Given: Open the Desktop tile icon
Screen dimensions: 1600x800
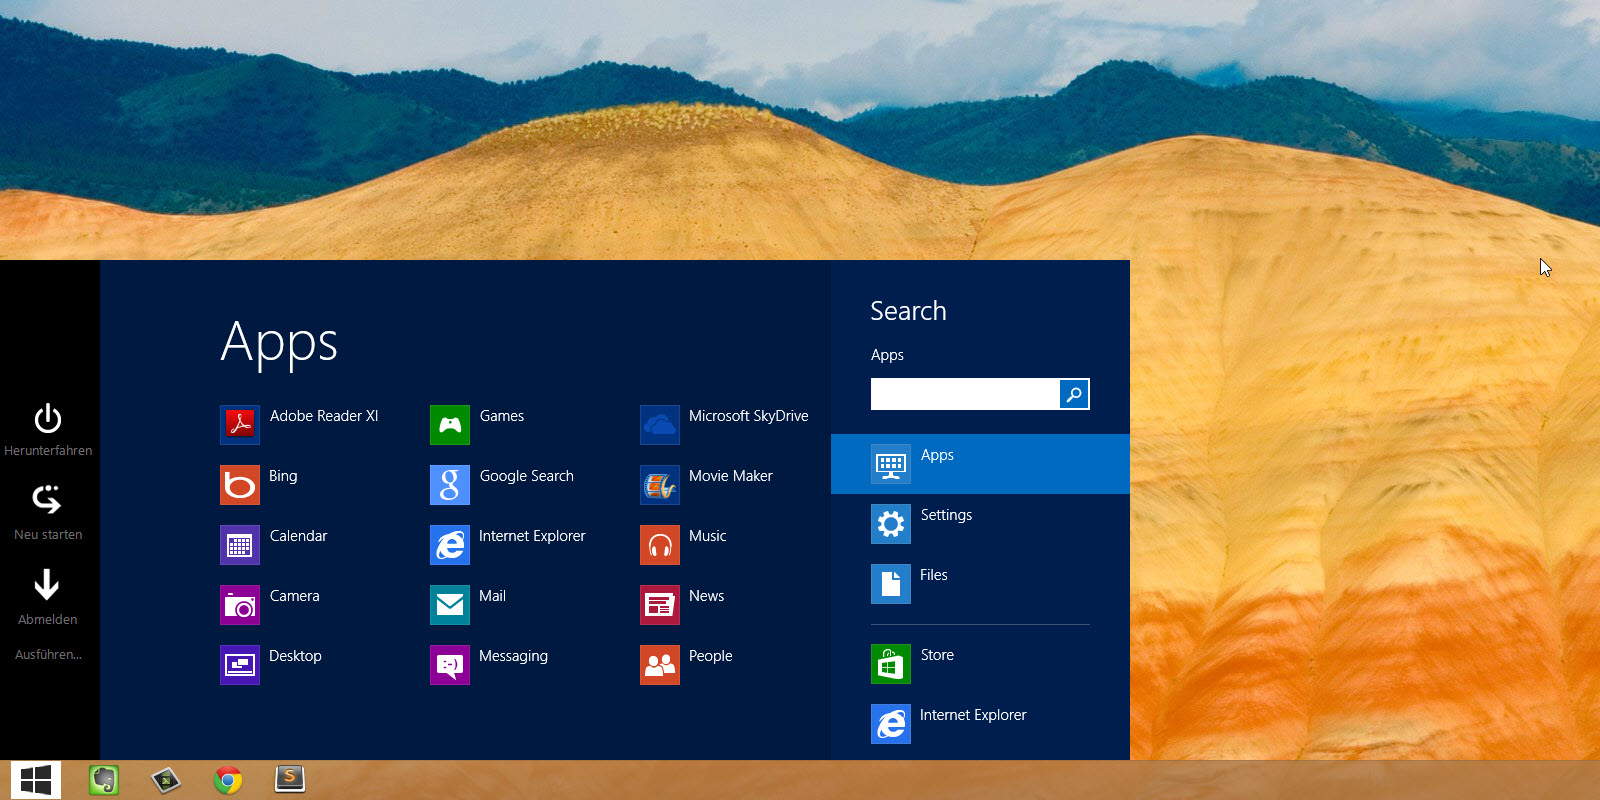Looking at the screenshot, I should [x=240, y=665].
